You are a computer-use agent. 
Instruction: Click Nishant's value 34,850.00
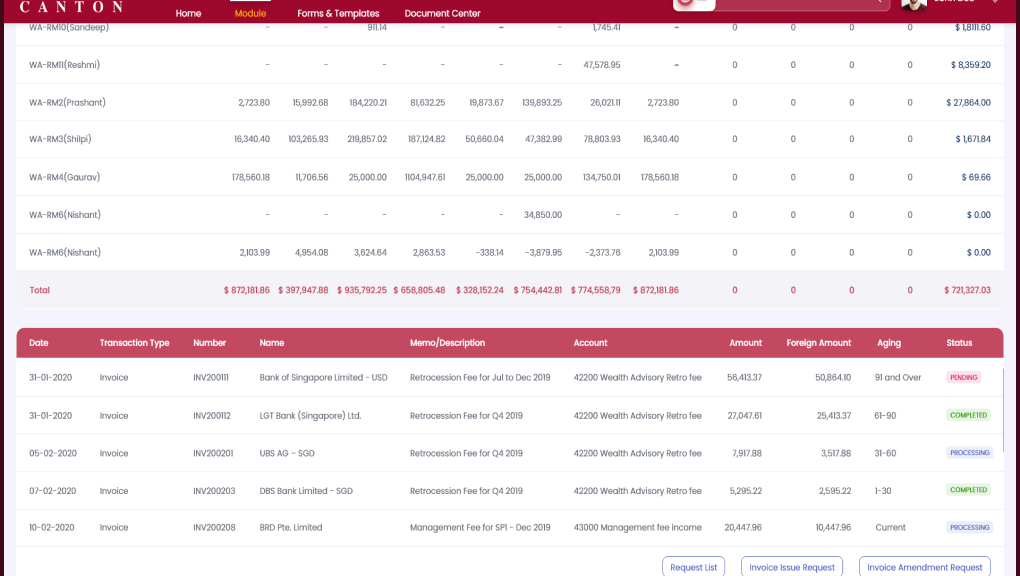coord(543,215)
